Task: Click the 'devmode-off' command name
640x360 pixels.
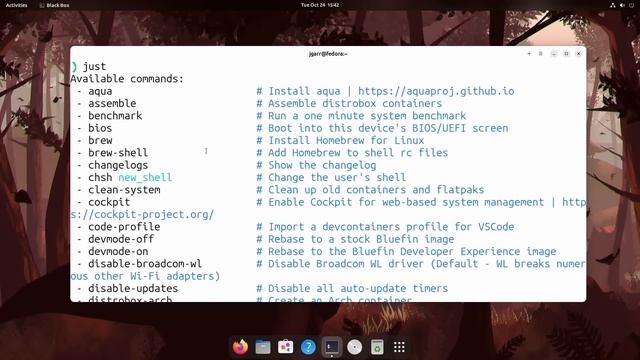Action: point(121,239)
